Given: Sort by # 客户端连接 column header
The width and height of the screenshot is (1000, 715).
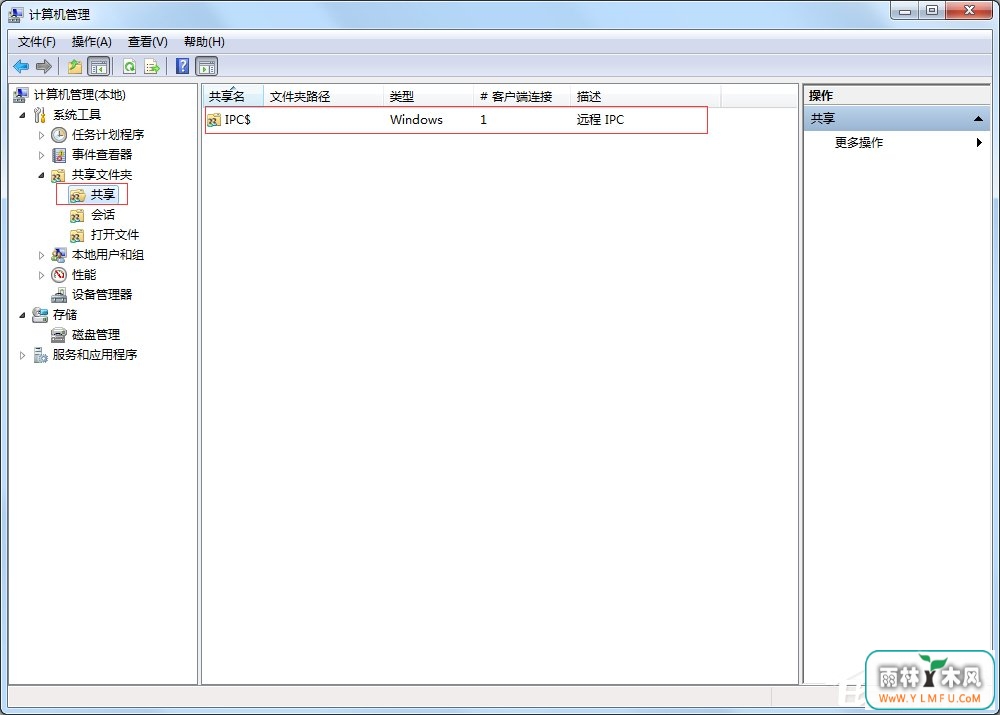Looking at the screenshot, I should 522,96.
